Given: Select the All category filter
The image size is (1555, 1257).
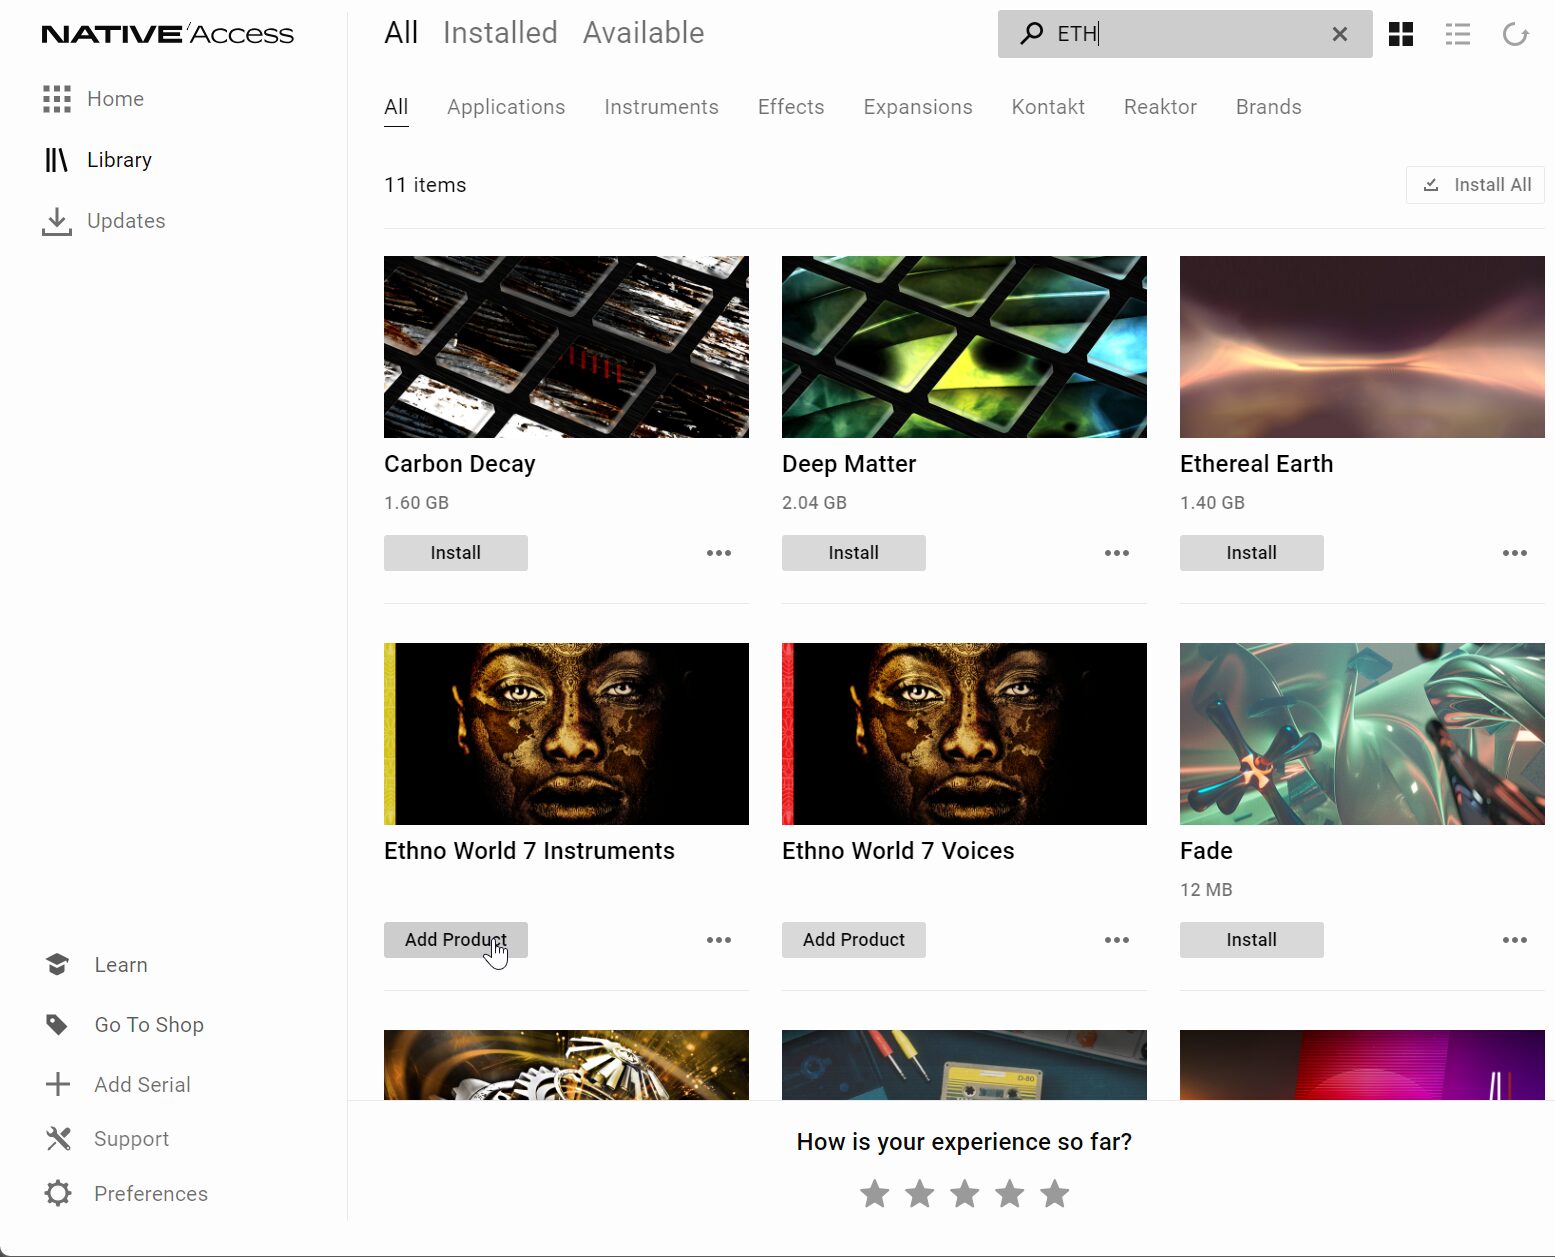Looking at the screenshot, I should pos(396,107).
